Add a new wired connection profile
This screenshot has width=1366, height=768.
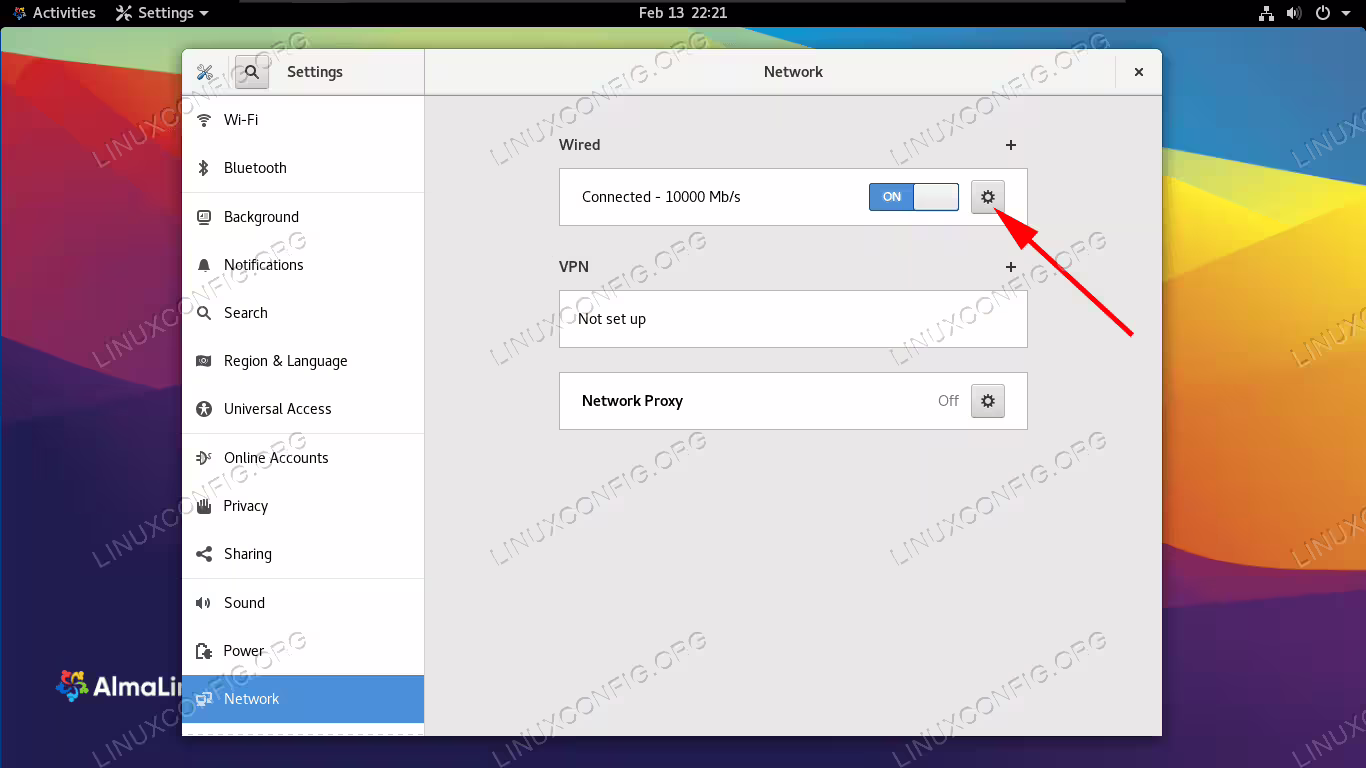[1011, 145]
